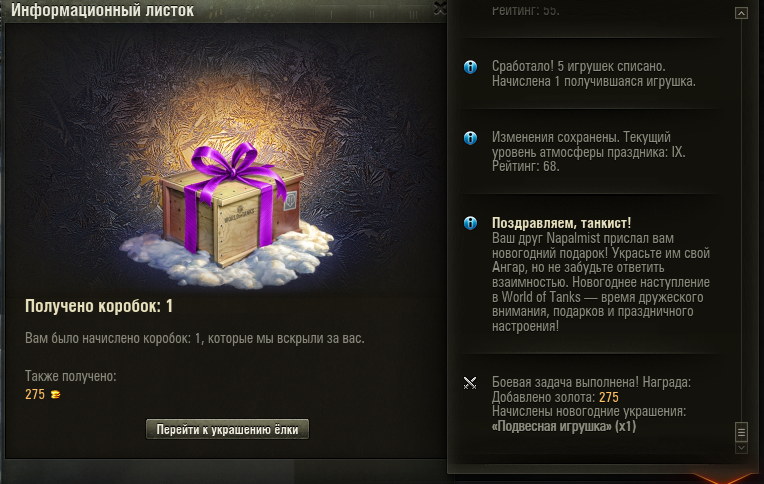The image size is (764, 484).
Task: Click the «Подвесная игрушка» (x1) reward text
Action: click(x=564, y=426)
